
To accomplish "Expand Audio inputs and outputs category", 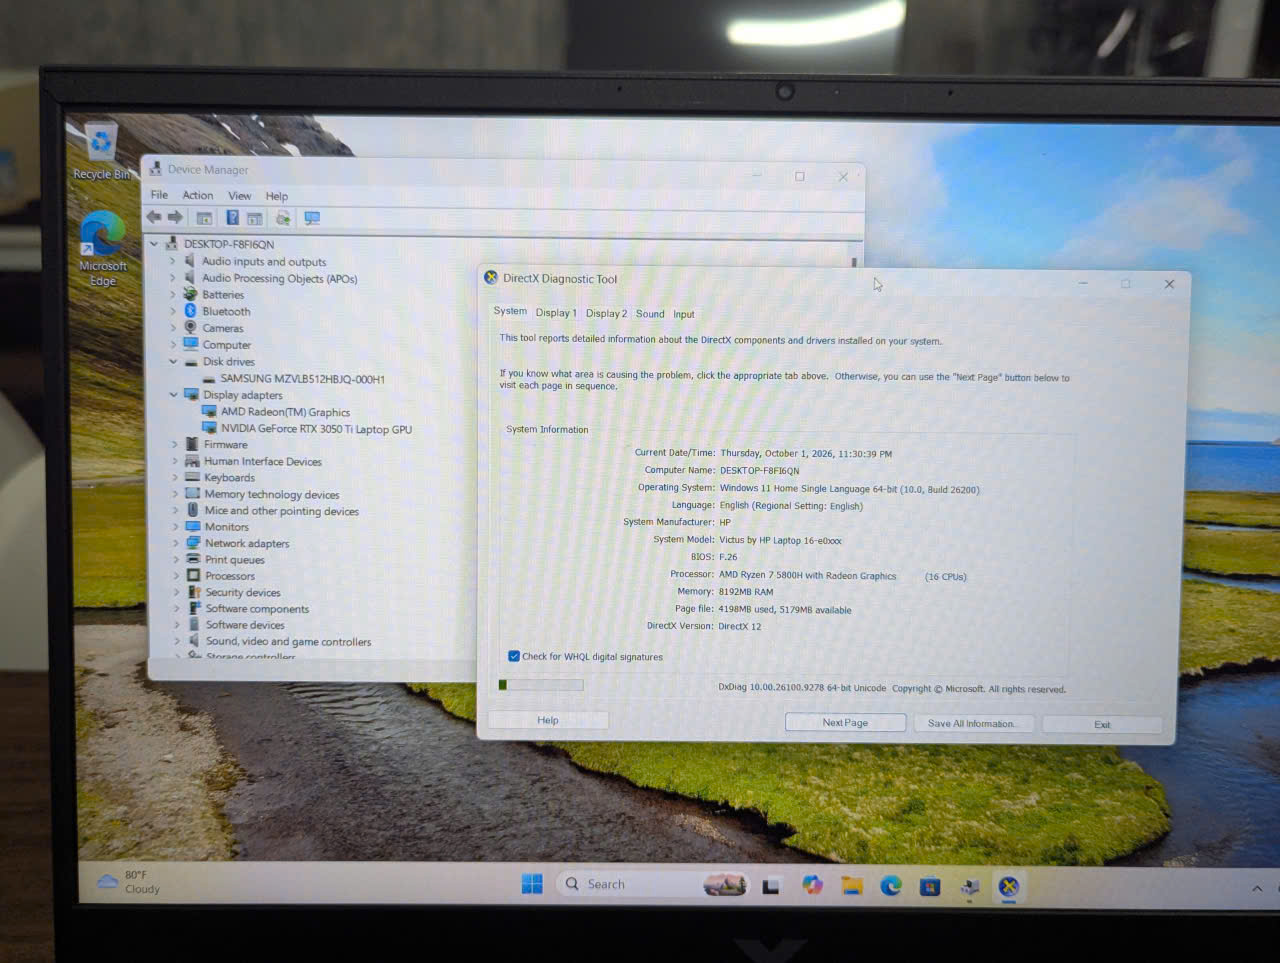I will click(172, 261).
